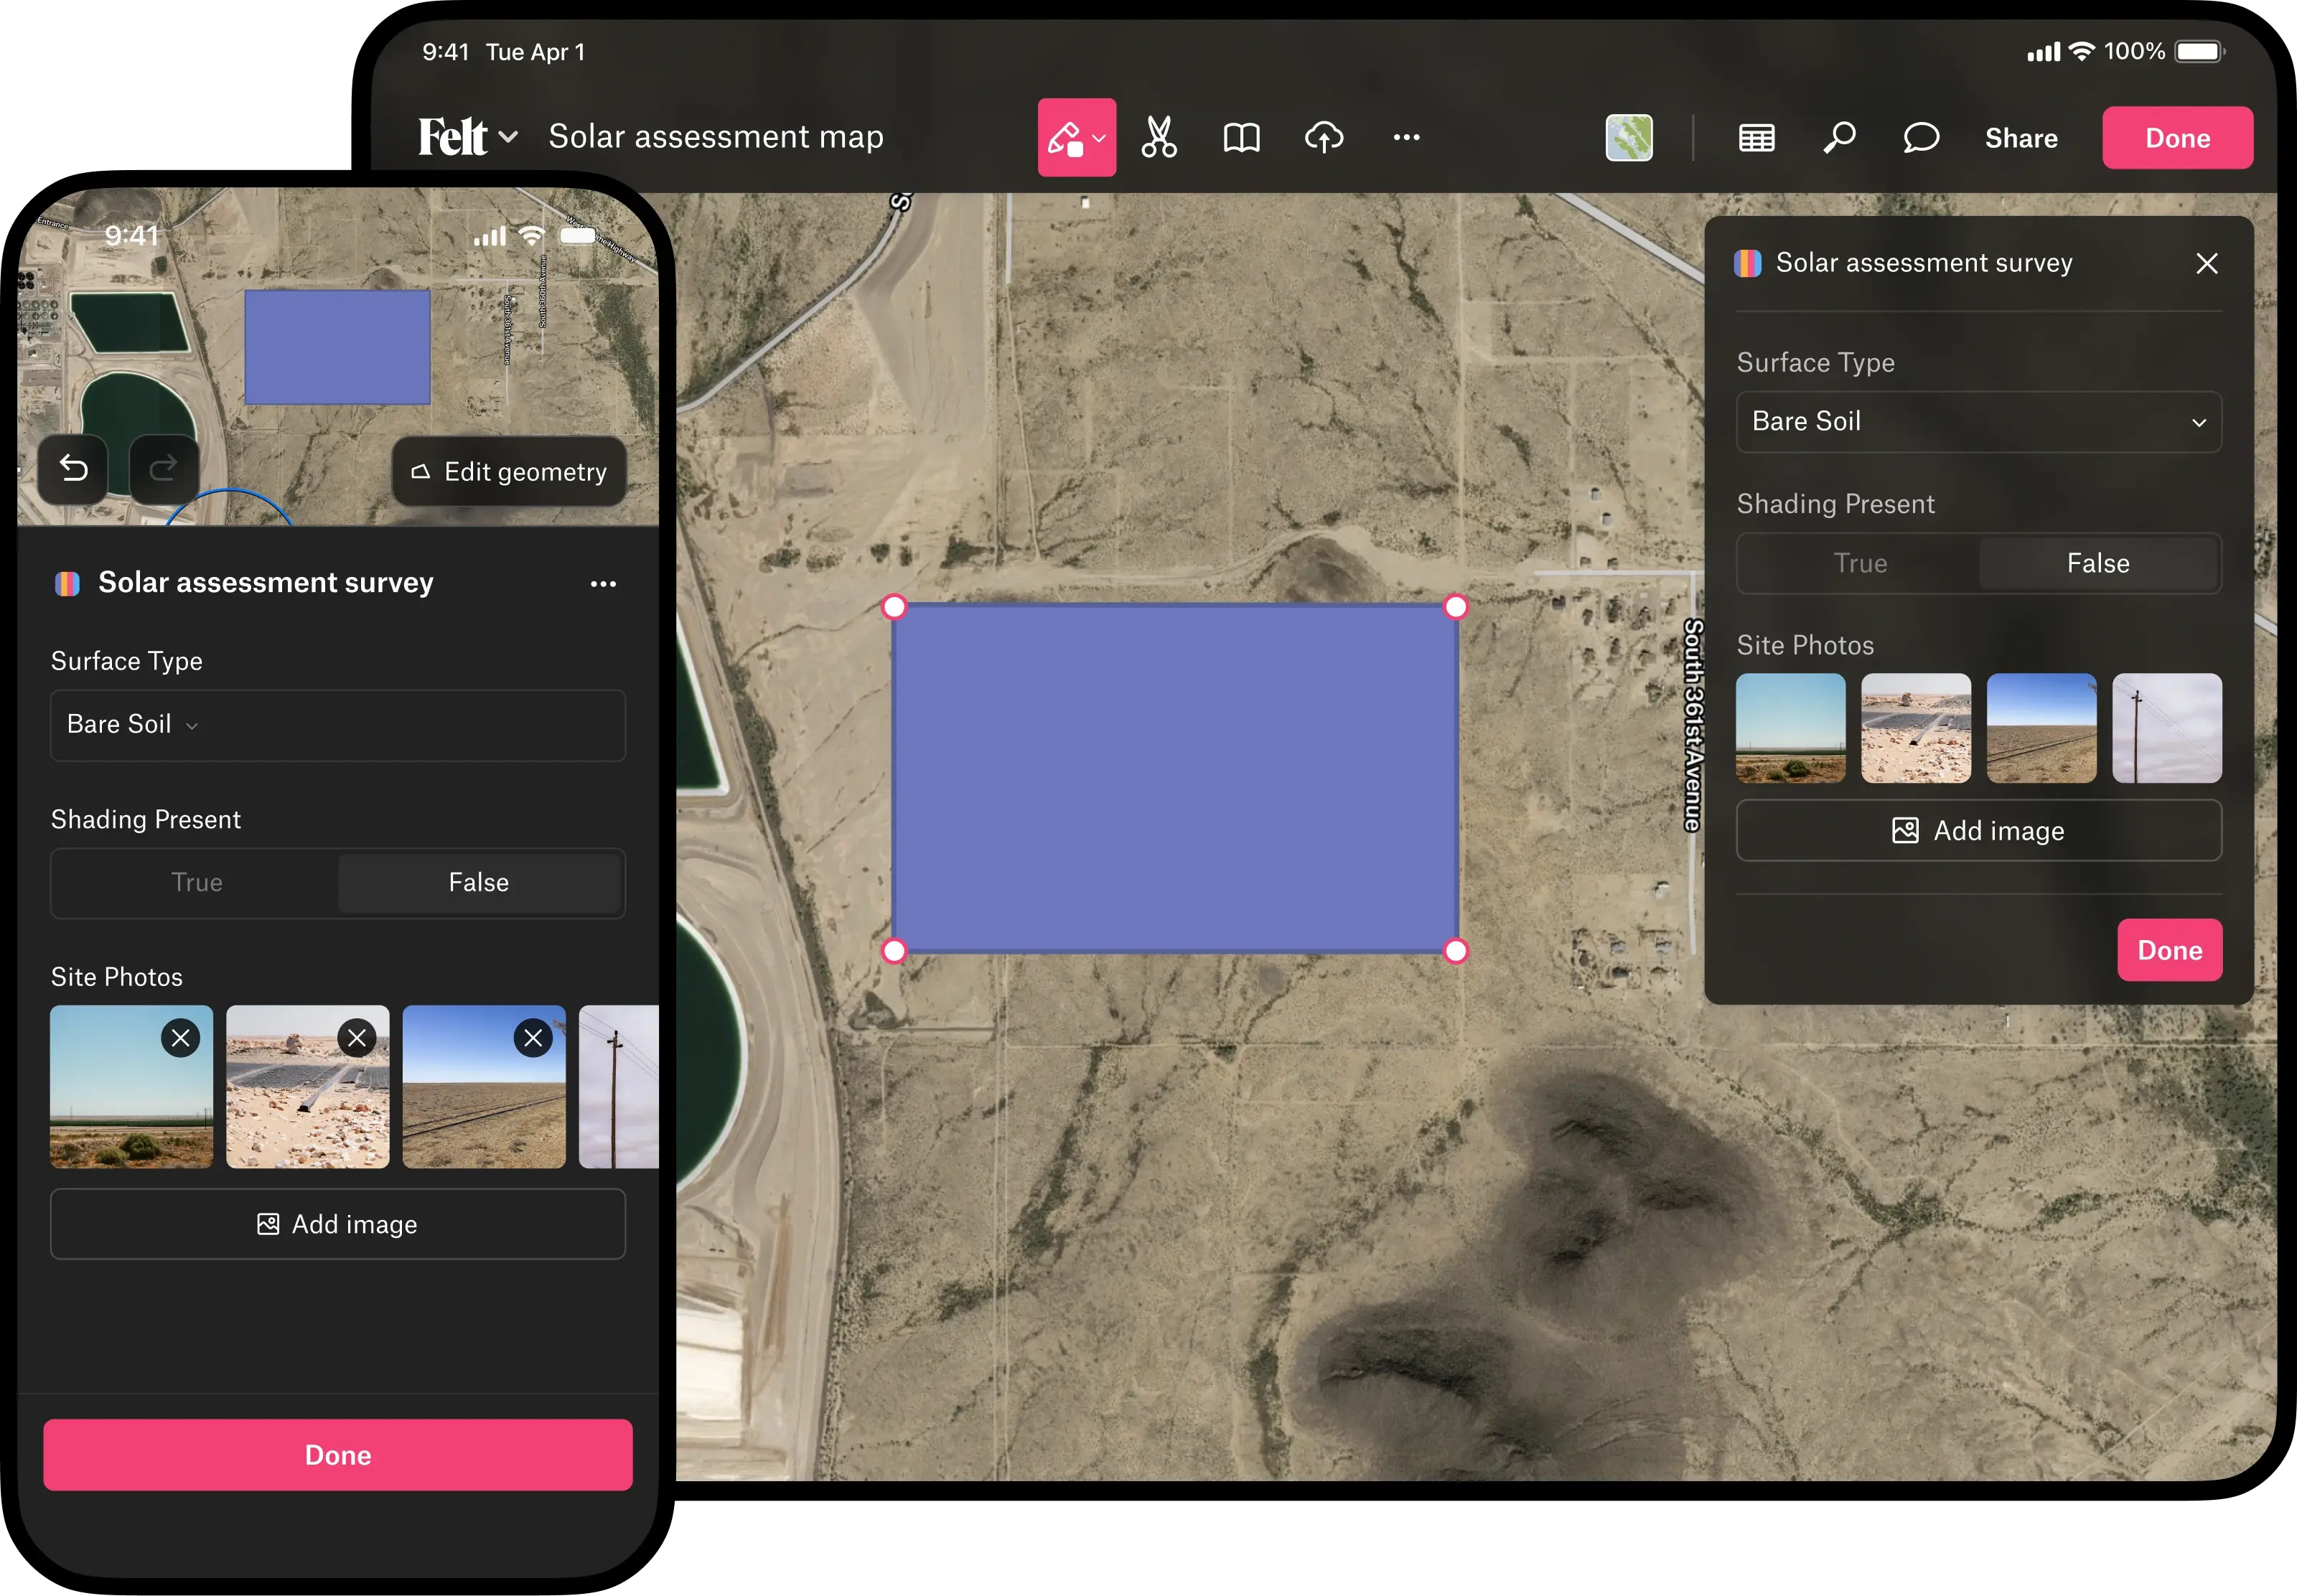Expand Surface Type dropdown in tablet panel
The image size is (2297, 1596).
(x=1978, y=422)
